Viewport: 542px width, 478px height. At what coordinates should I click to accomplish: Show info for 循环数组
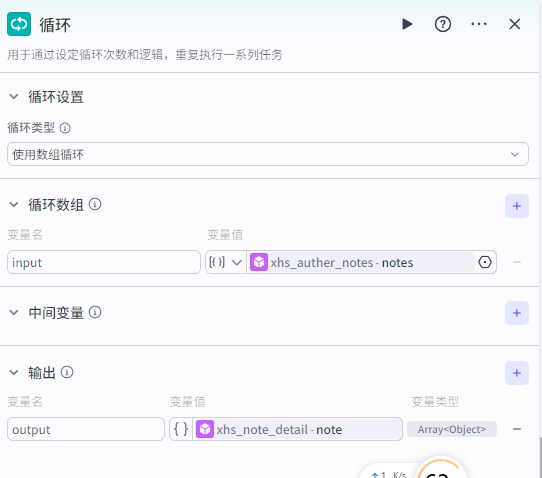pyautogui.click(x=95, y=204)
